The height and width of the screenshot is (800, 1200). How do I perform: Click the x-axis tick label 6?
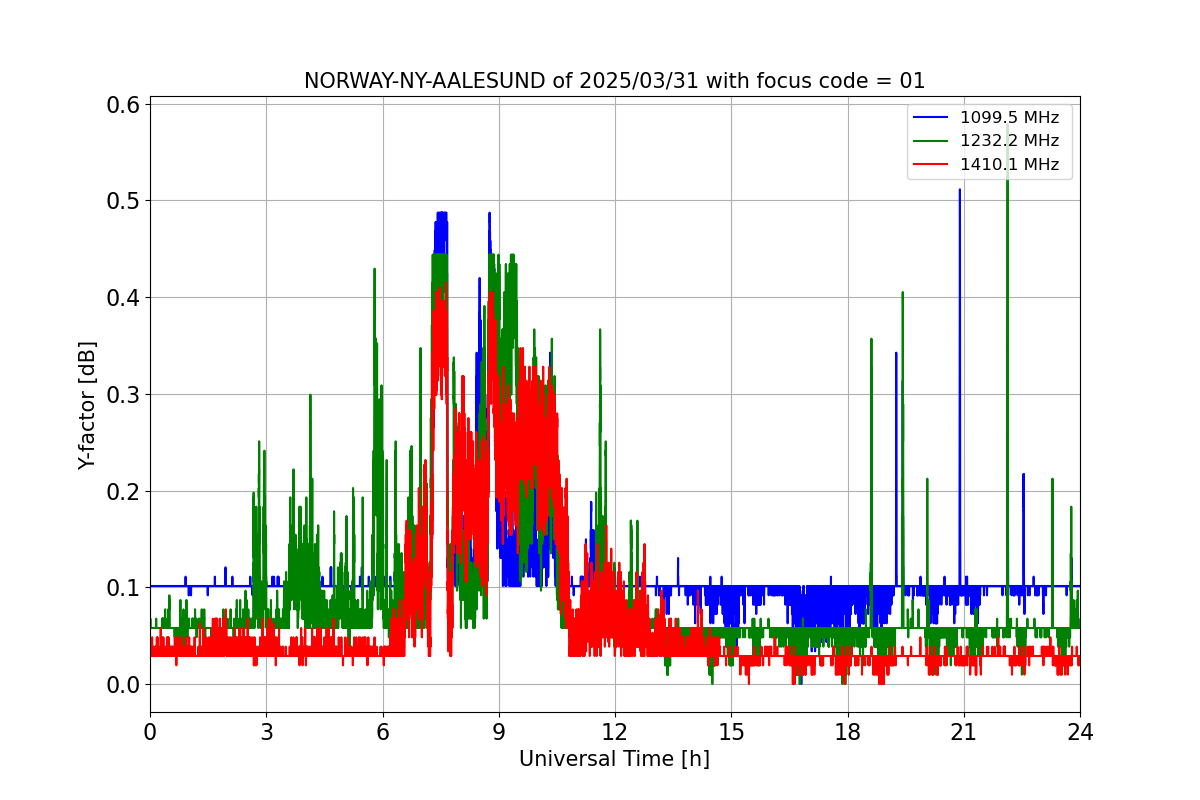(x=383, y=731)
